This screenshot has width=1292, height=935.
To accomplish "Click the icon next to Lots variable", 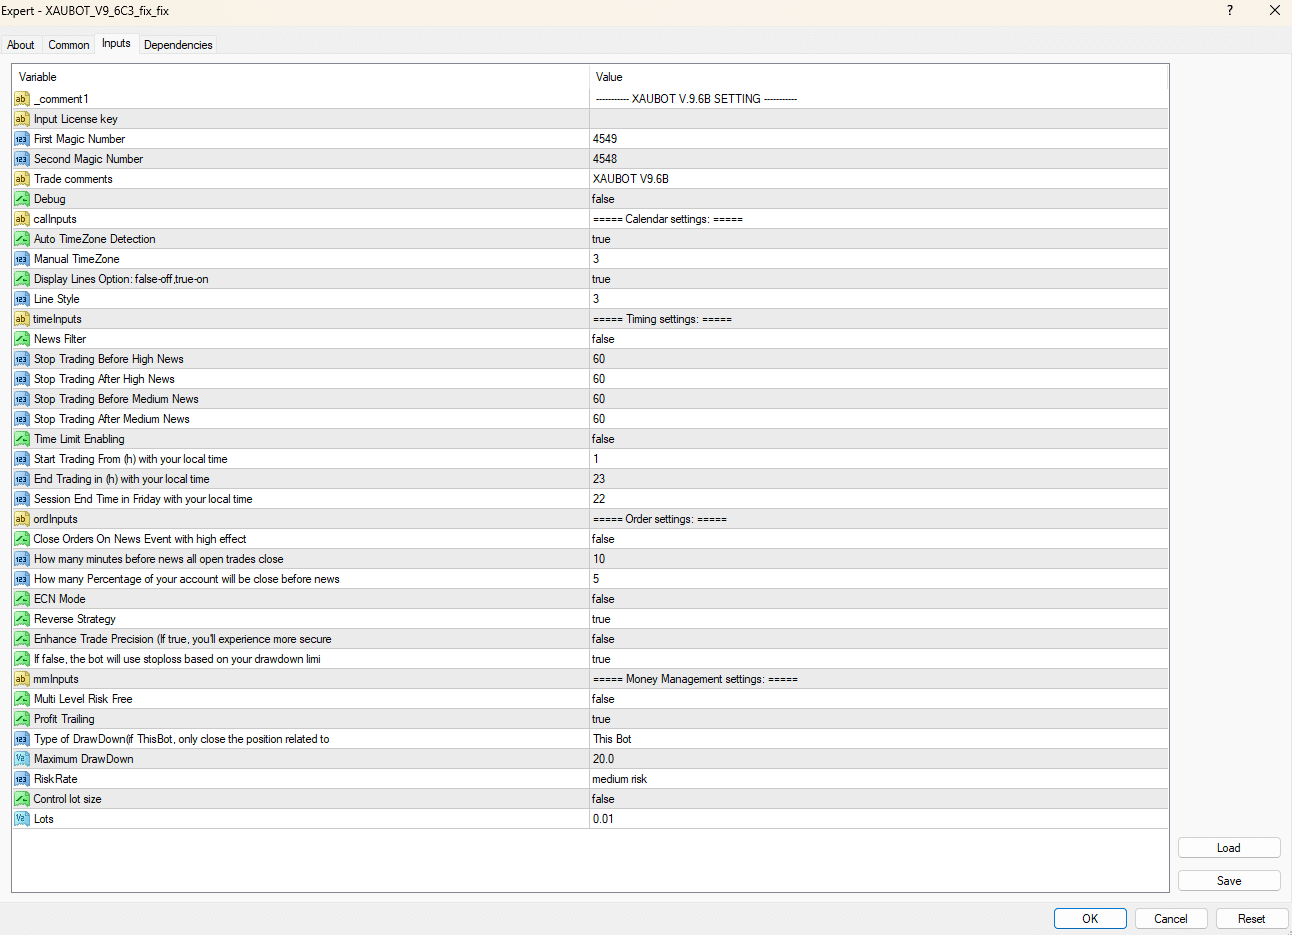I will click(x=21, y=819).
